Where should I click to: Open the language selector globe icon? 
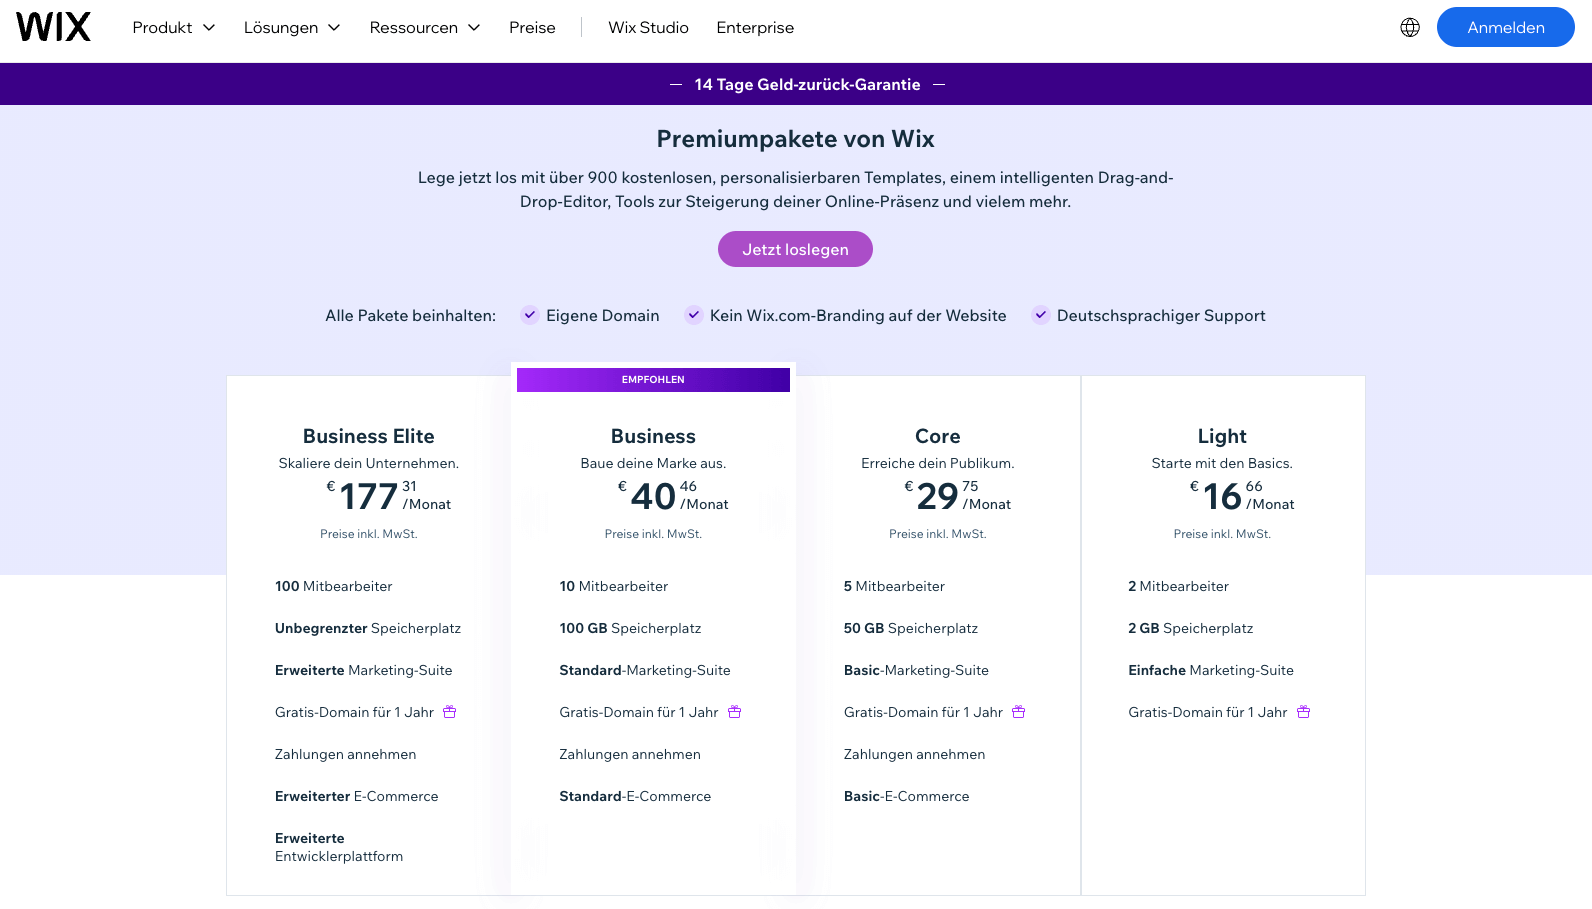(1410, 27)
